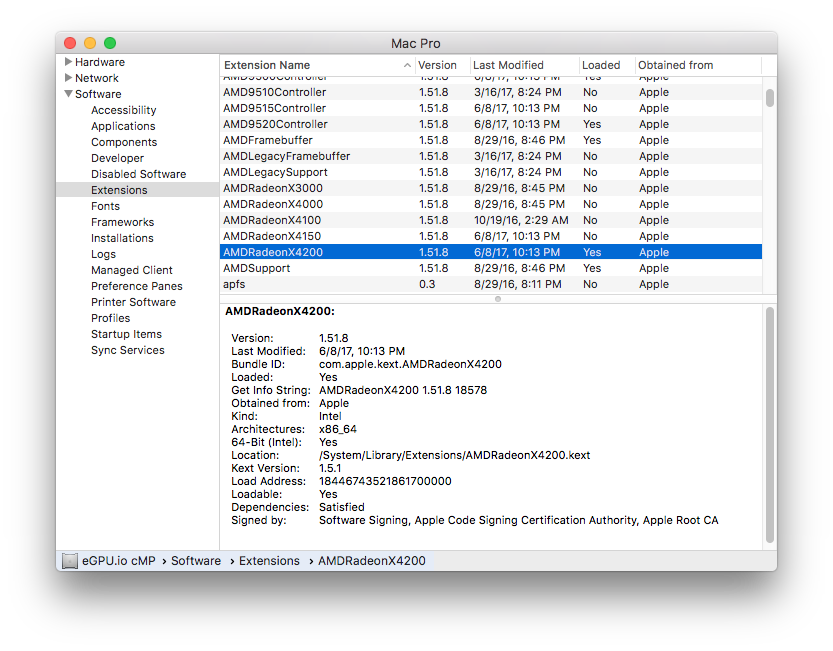Click Software in the path bar

pos(196,561)
